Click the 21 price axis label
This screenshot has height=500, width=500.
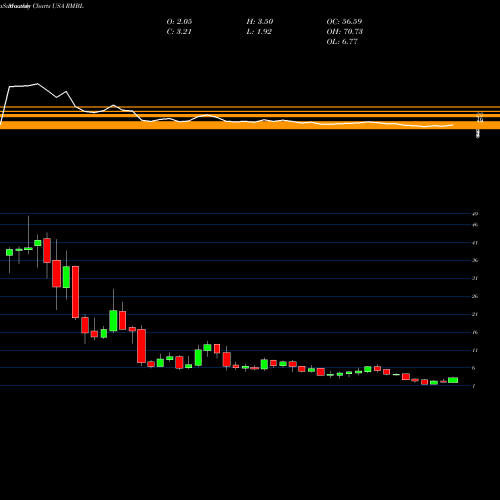click(475, 314)
